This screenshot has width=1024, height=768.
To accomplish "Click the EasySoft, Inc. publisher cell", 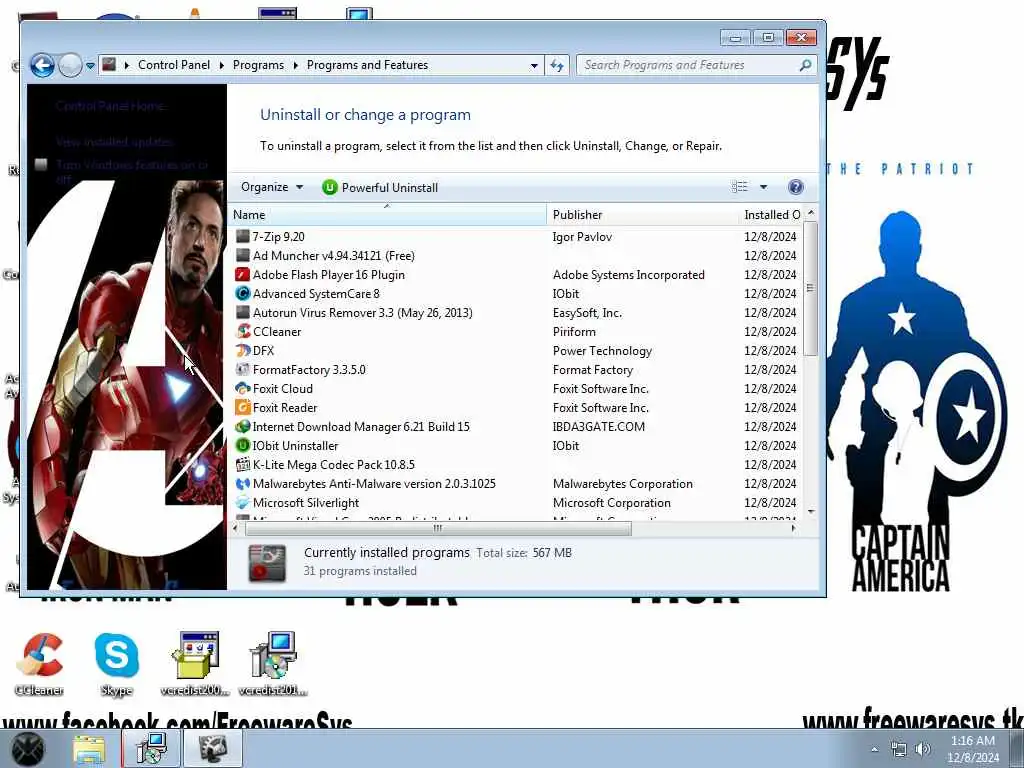I will click(587, 312).
